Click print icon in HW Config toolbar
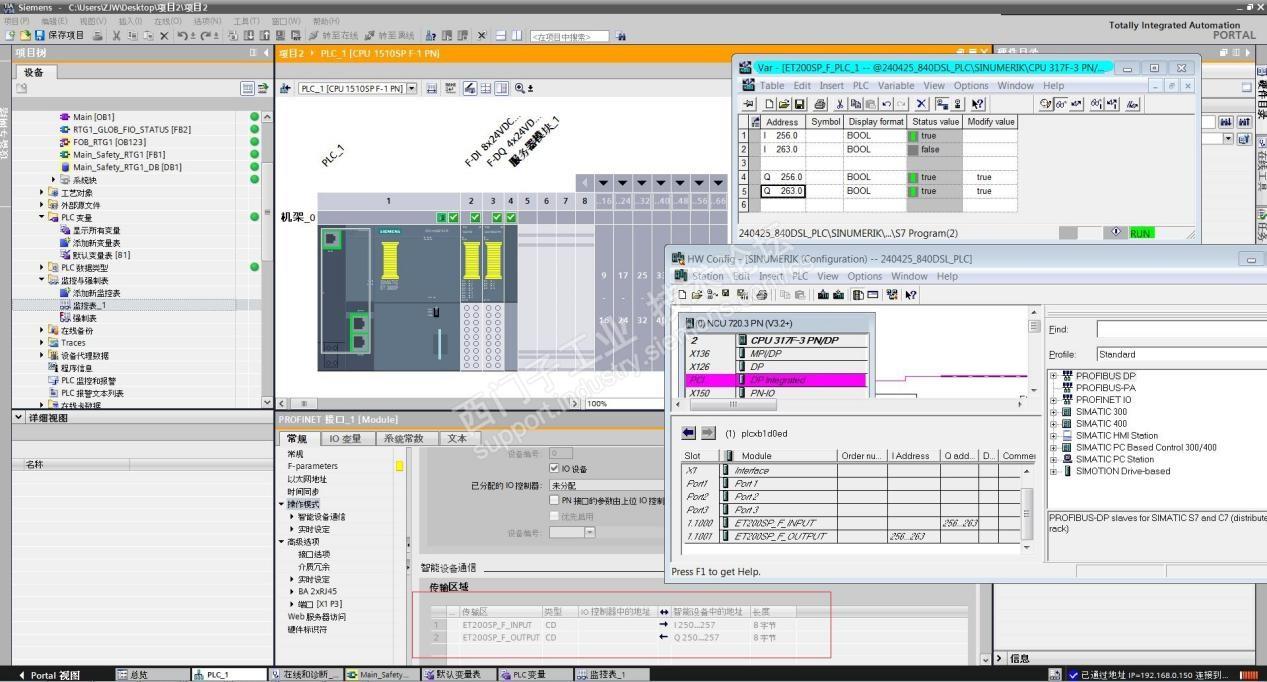Image resolution: width=1267 pixels, height=682 pixels. point(762,295)
